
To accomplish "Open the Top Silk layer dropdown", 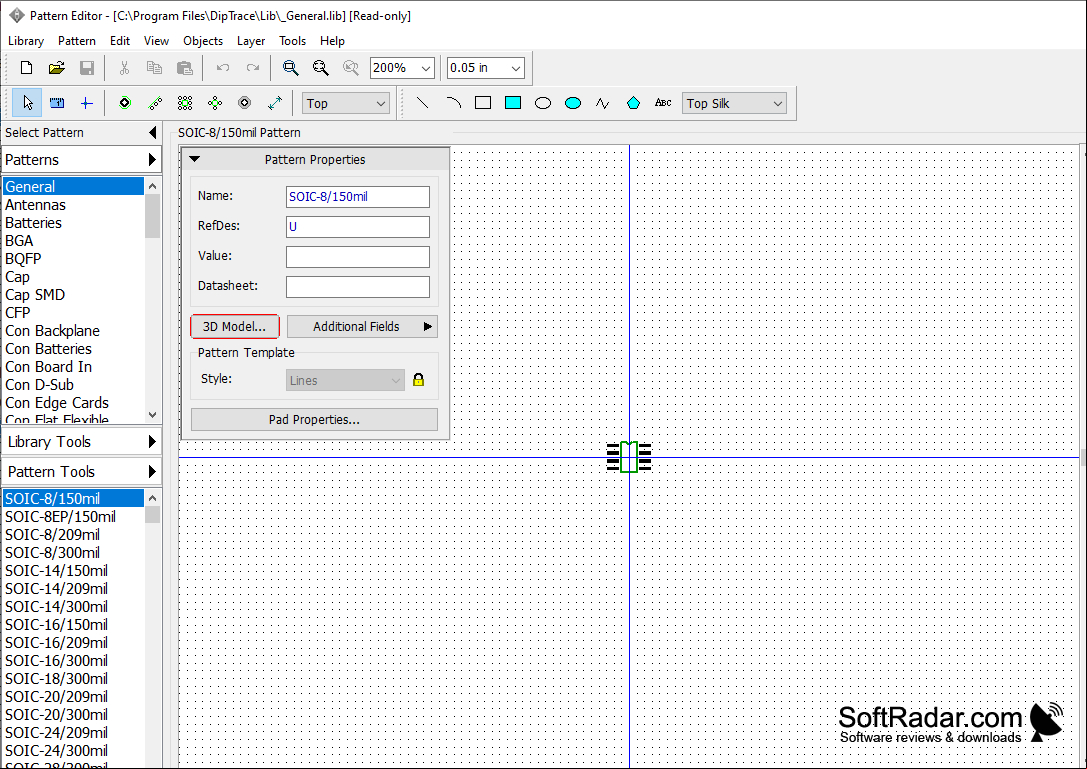I will (734, 103).
